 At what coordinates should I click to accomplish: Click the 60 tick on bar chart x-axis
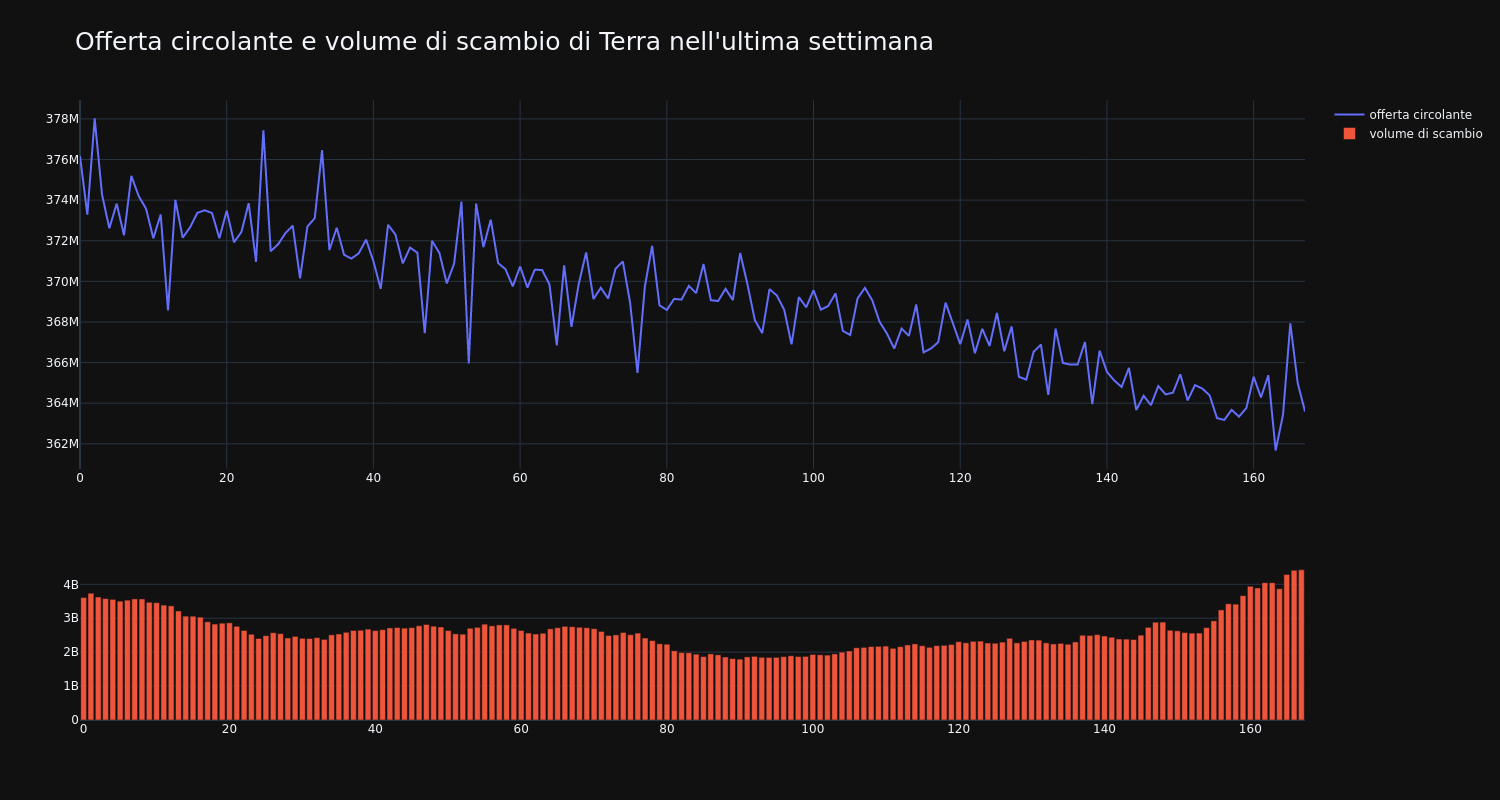[x=521, y=729]
